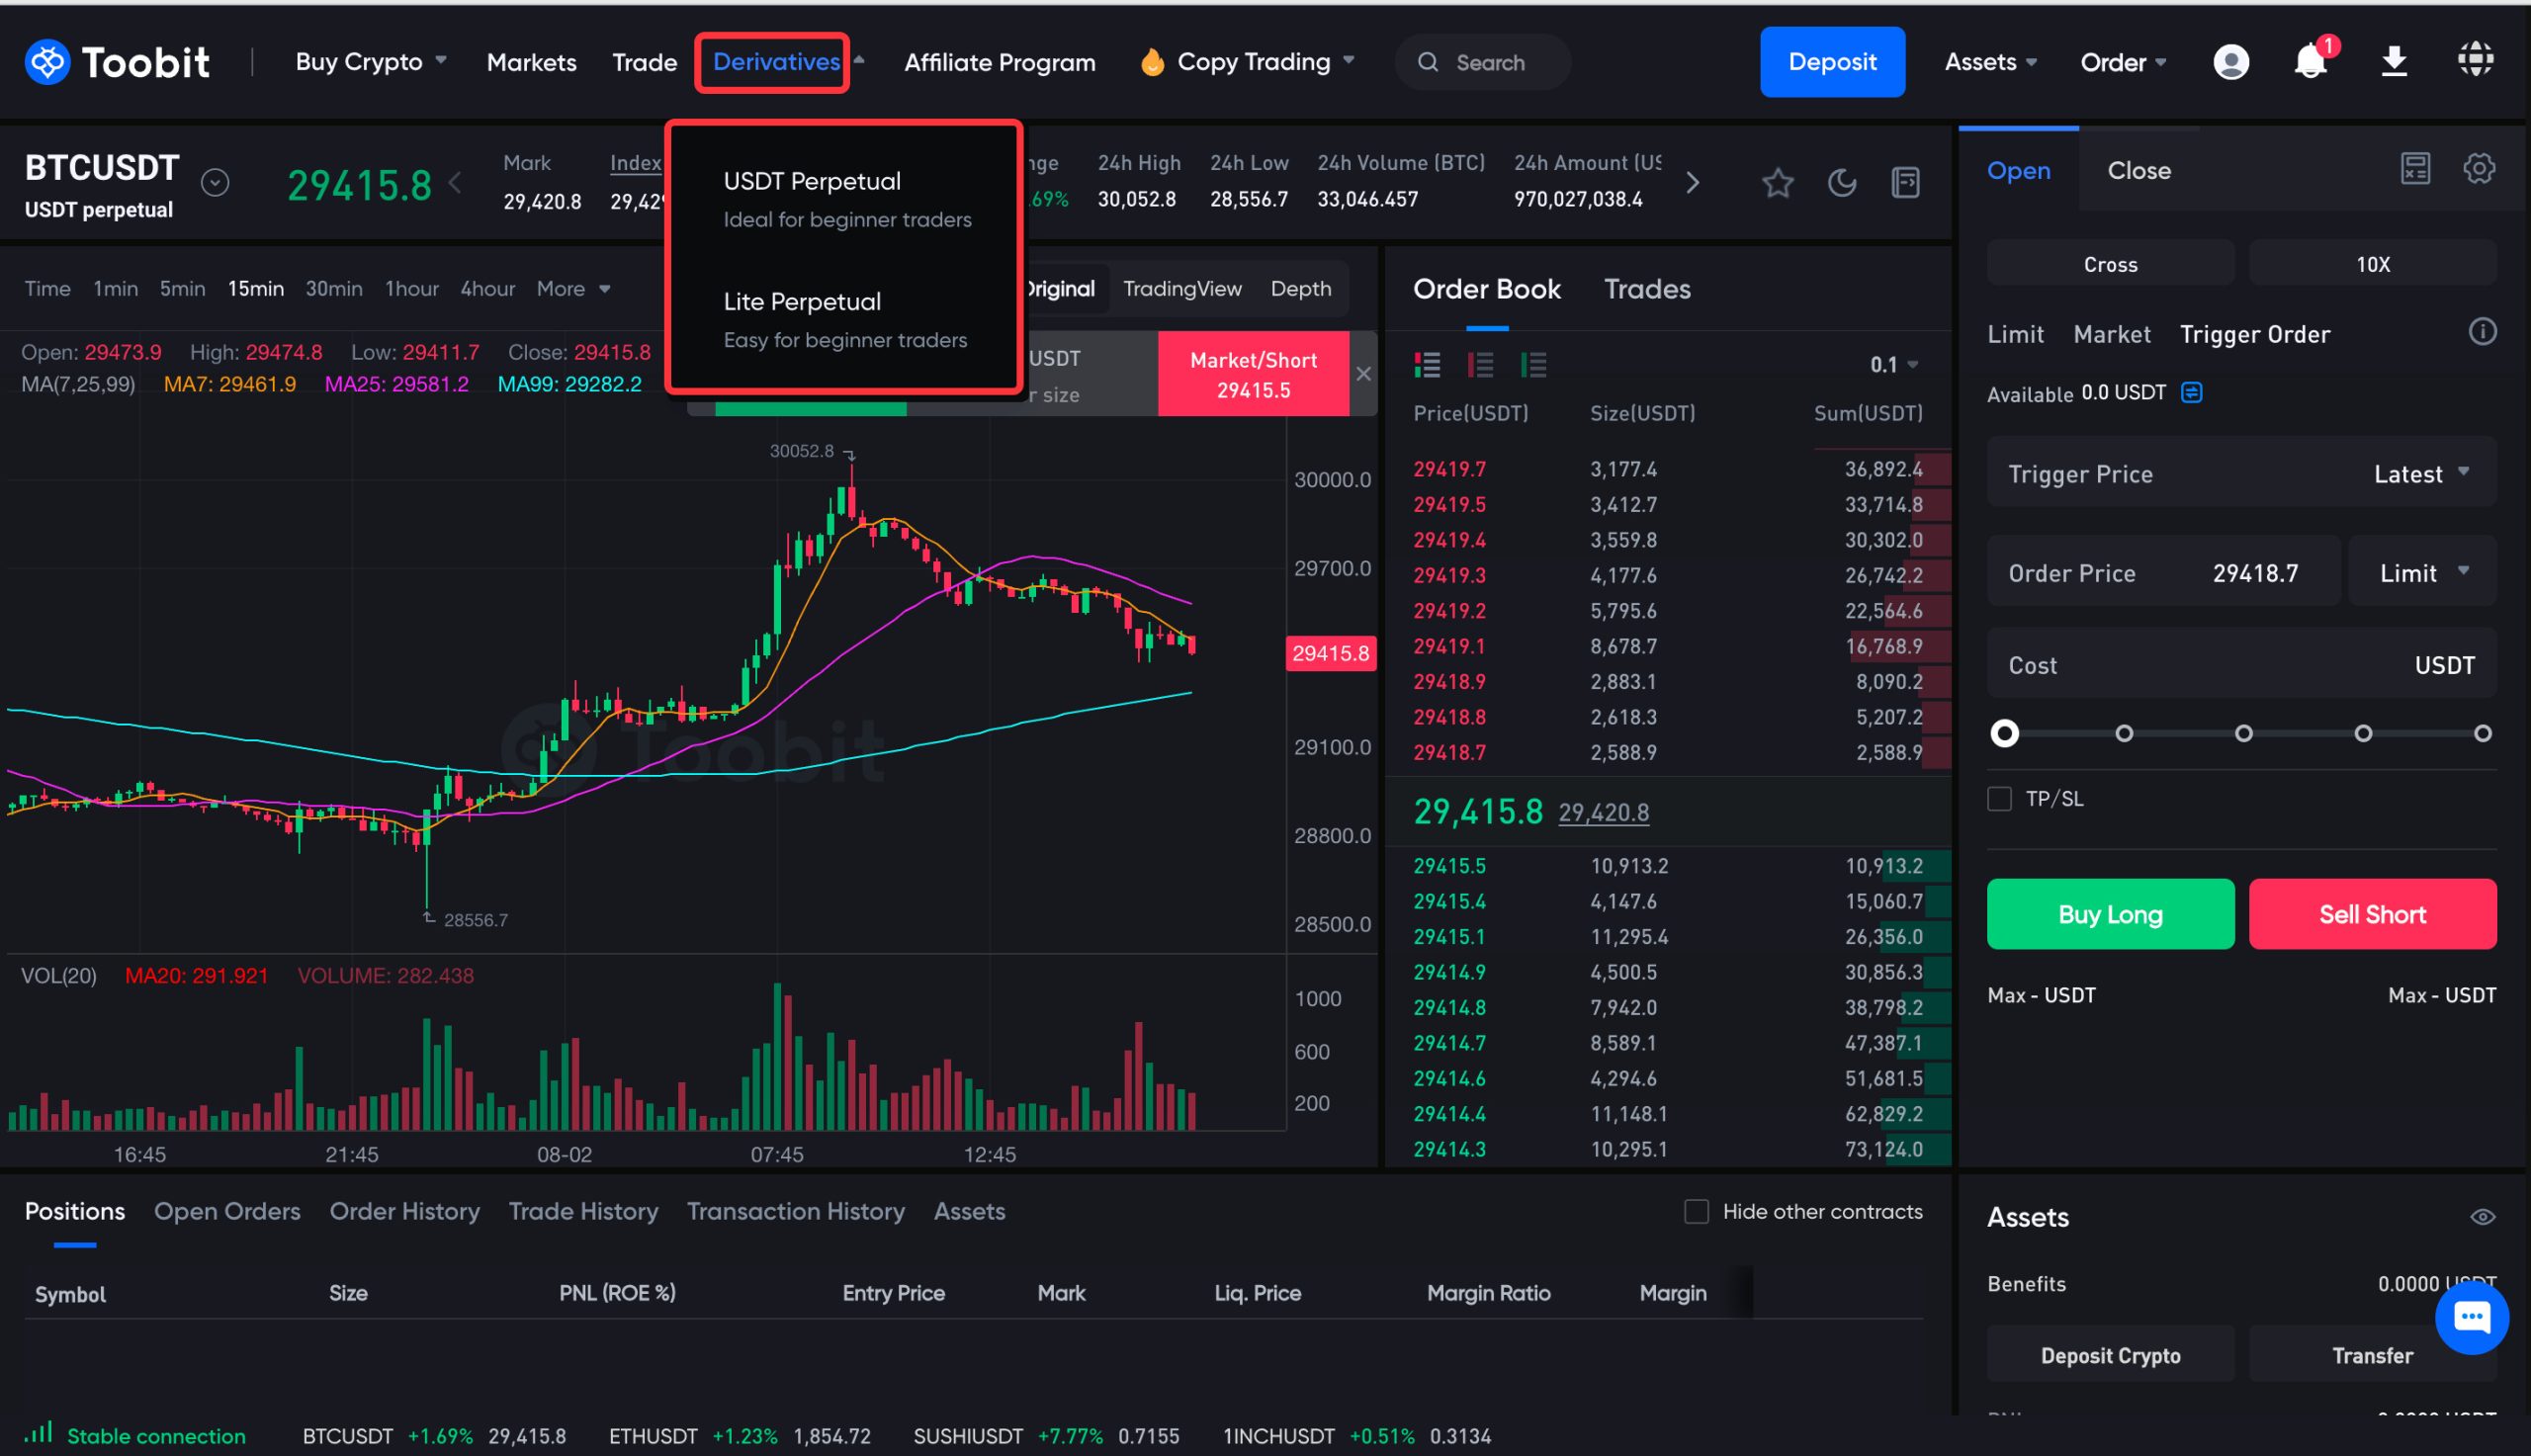Check Hide other contracts
2531x1456 pixels.
coord(1696,1211)
